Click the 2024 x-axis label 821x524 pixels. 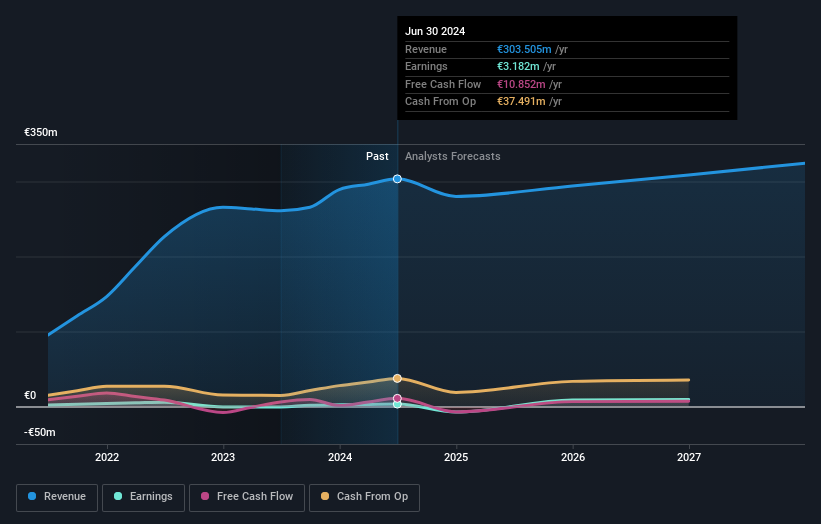[x=340, y=457]
